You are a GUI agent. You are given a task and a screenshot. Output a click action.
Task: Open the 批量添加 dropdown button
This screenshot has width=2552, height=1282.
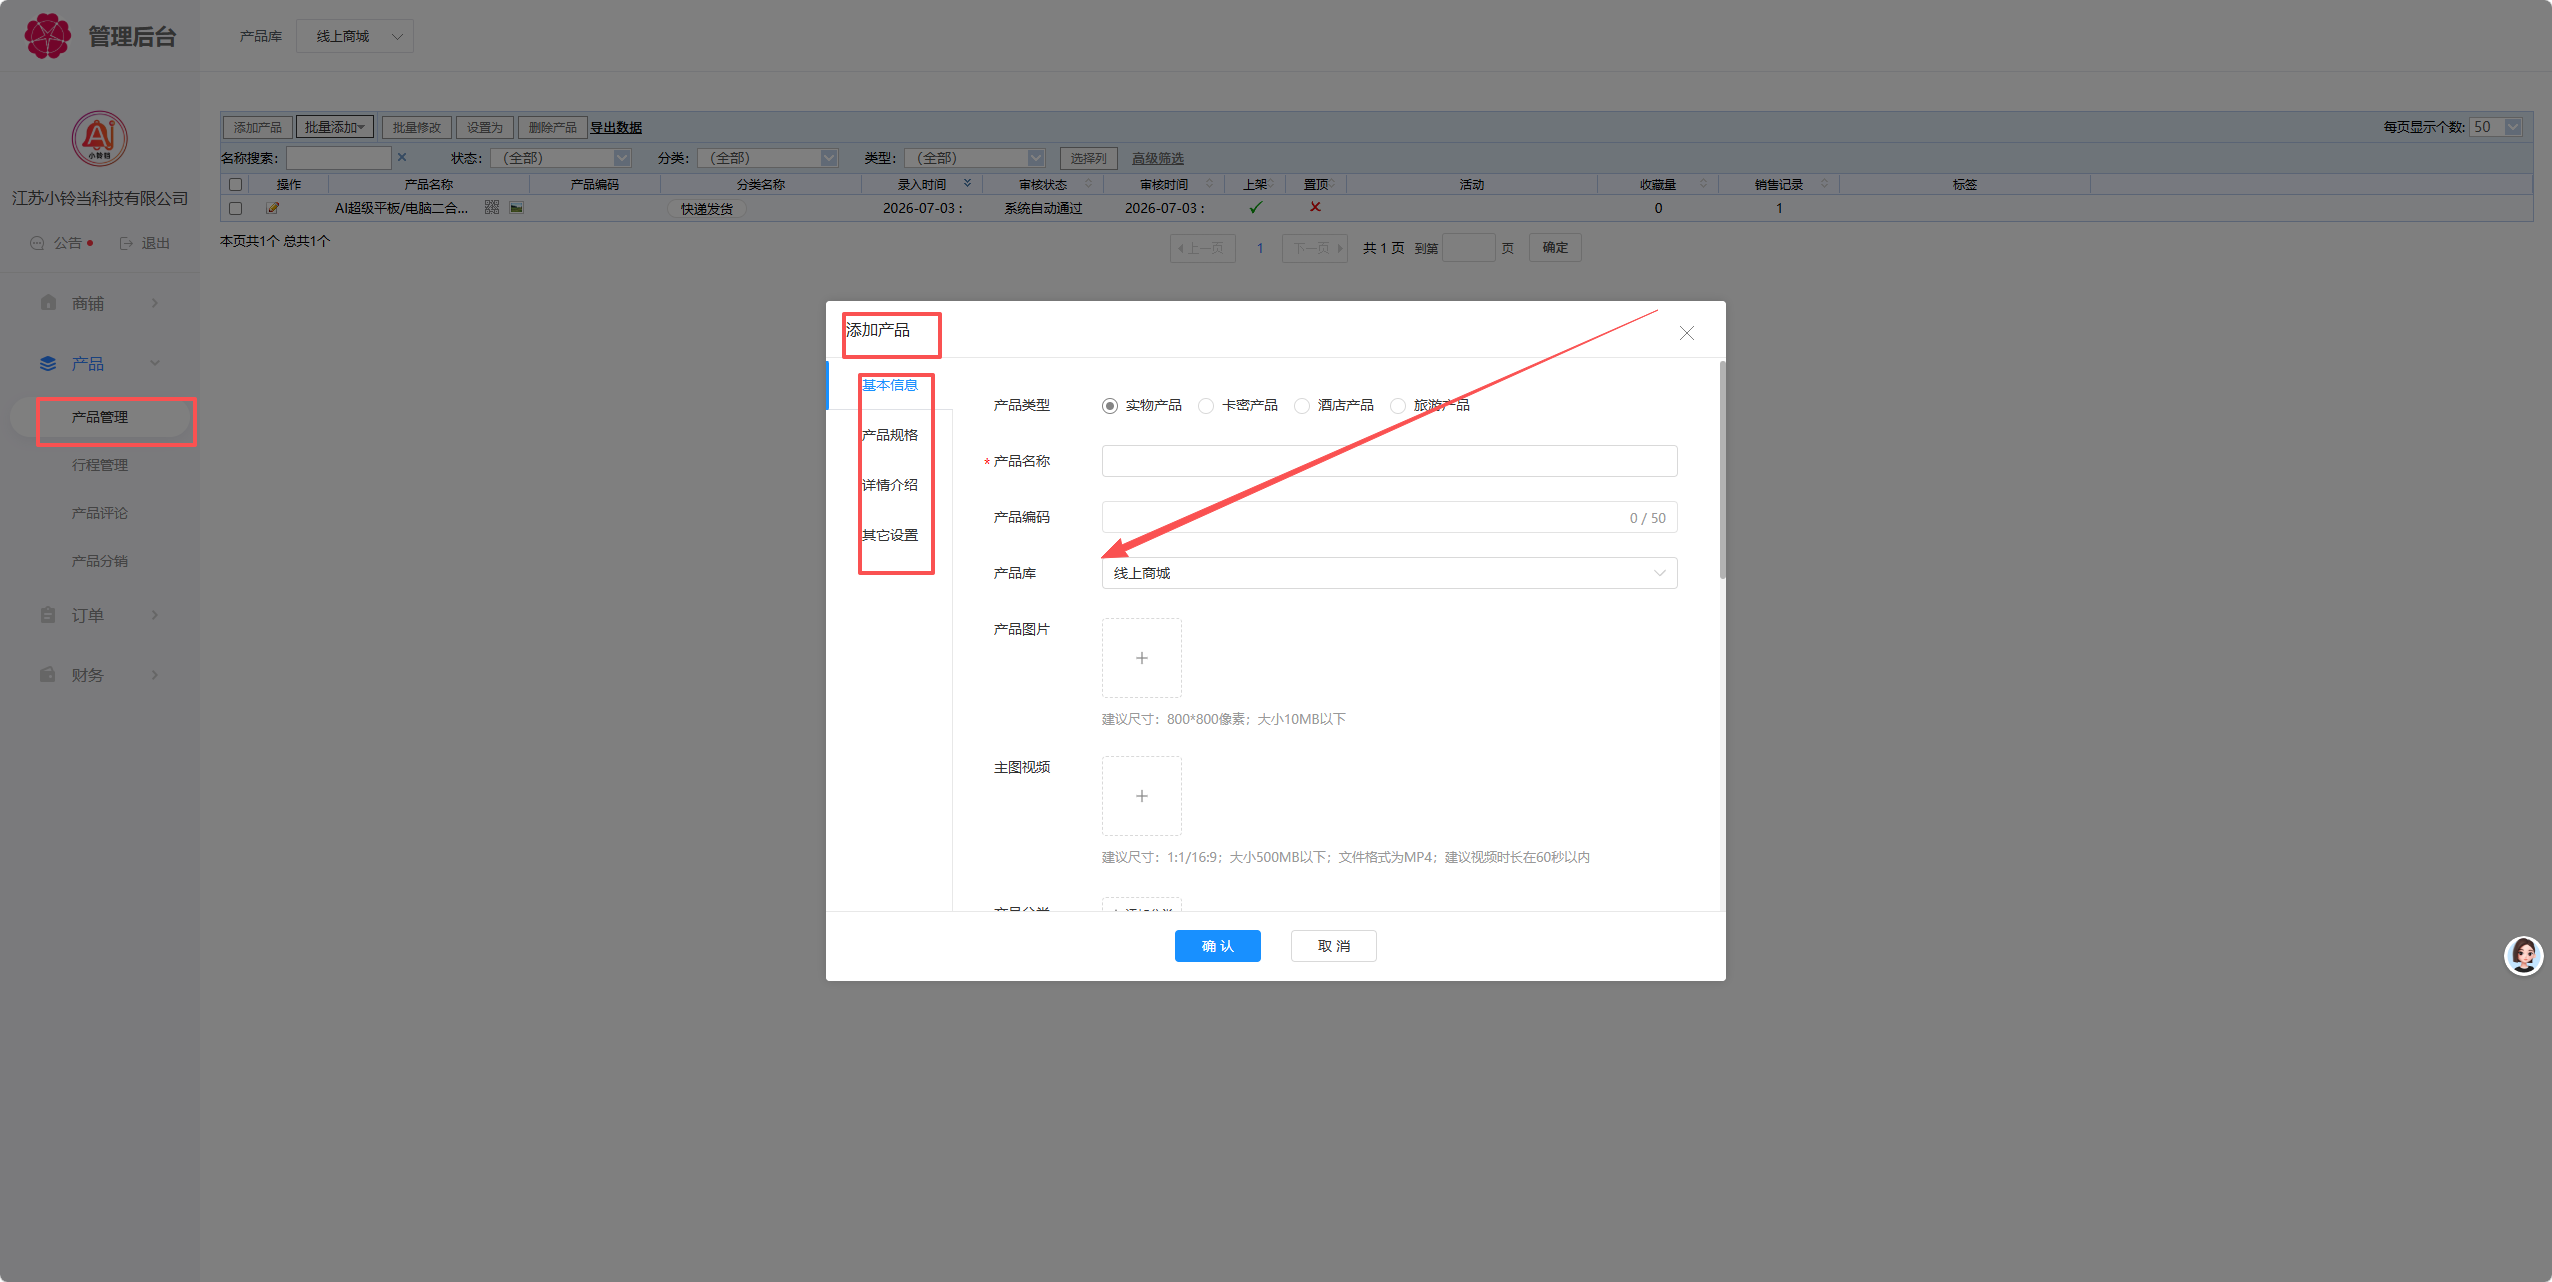point(335,127)
